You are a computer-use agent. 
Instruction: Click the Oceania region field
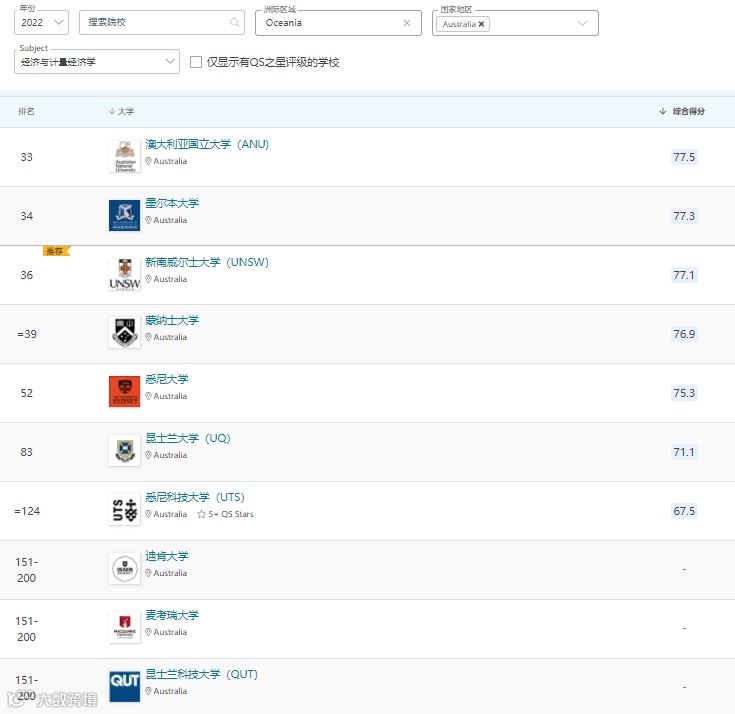[338, 23]
